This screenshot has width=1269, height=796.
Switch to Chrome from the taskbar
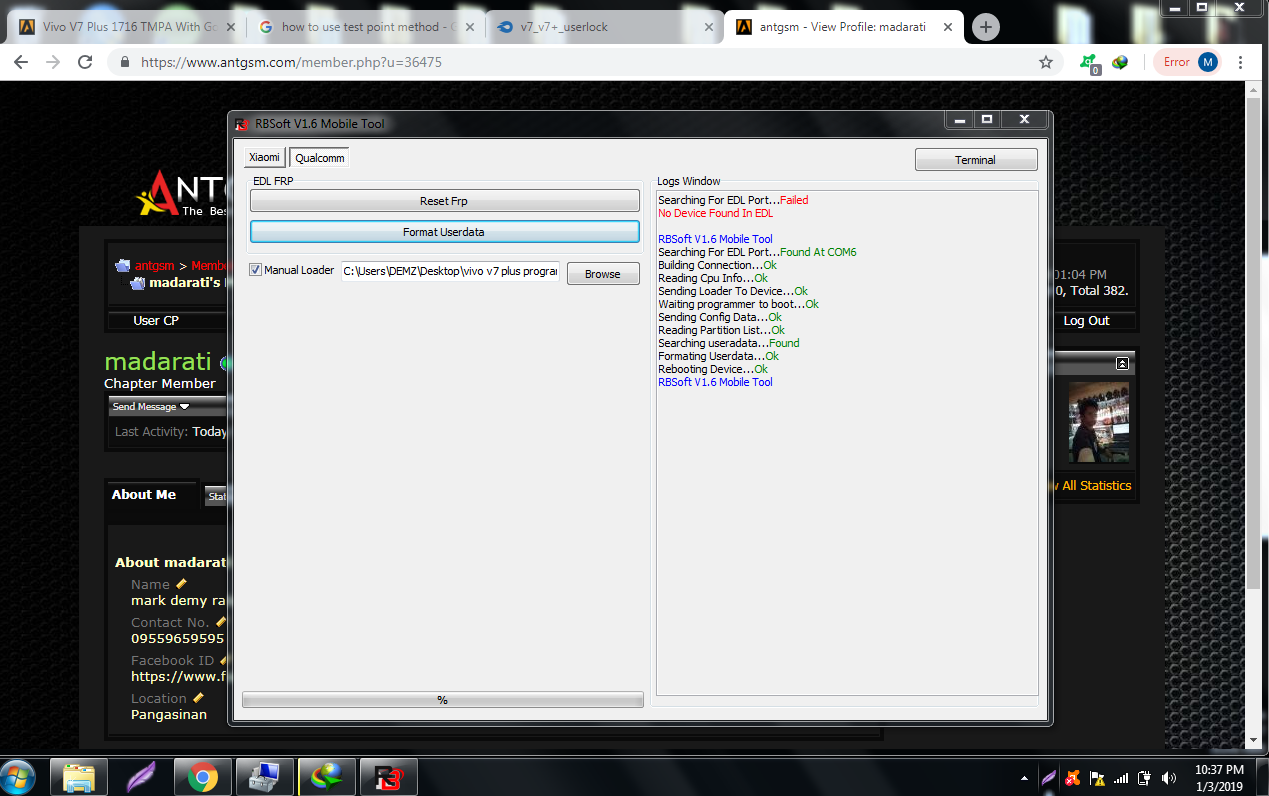[203, 777]
